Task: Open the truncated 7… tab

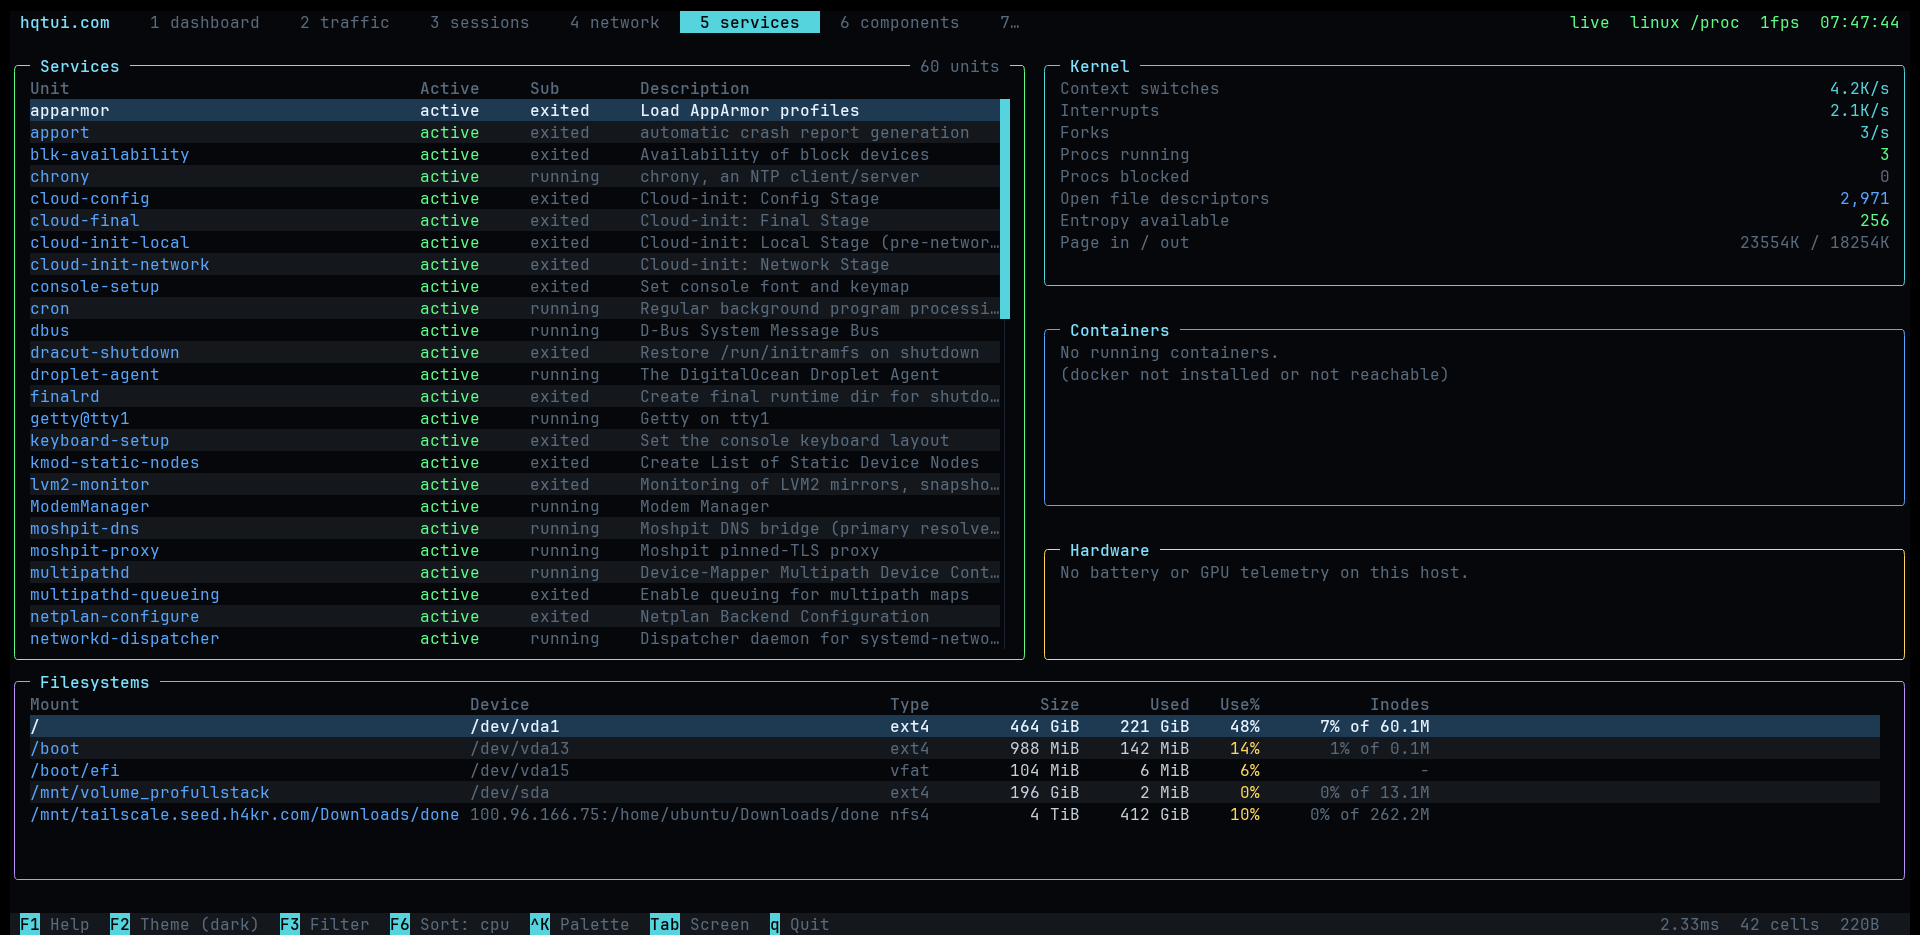Action: (x=1010, y=22)
